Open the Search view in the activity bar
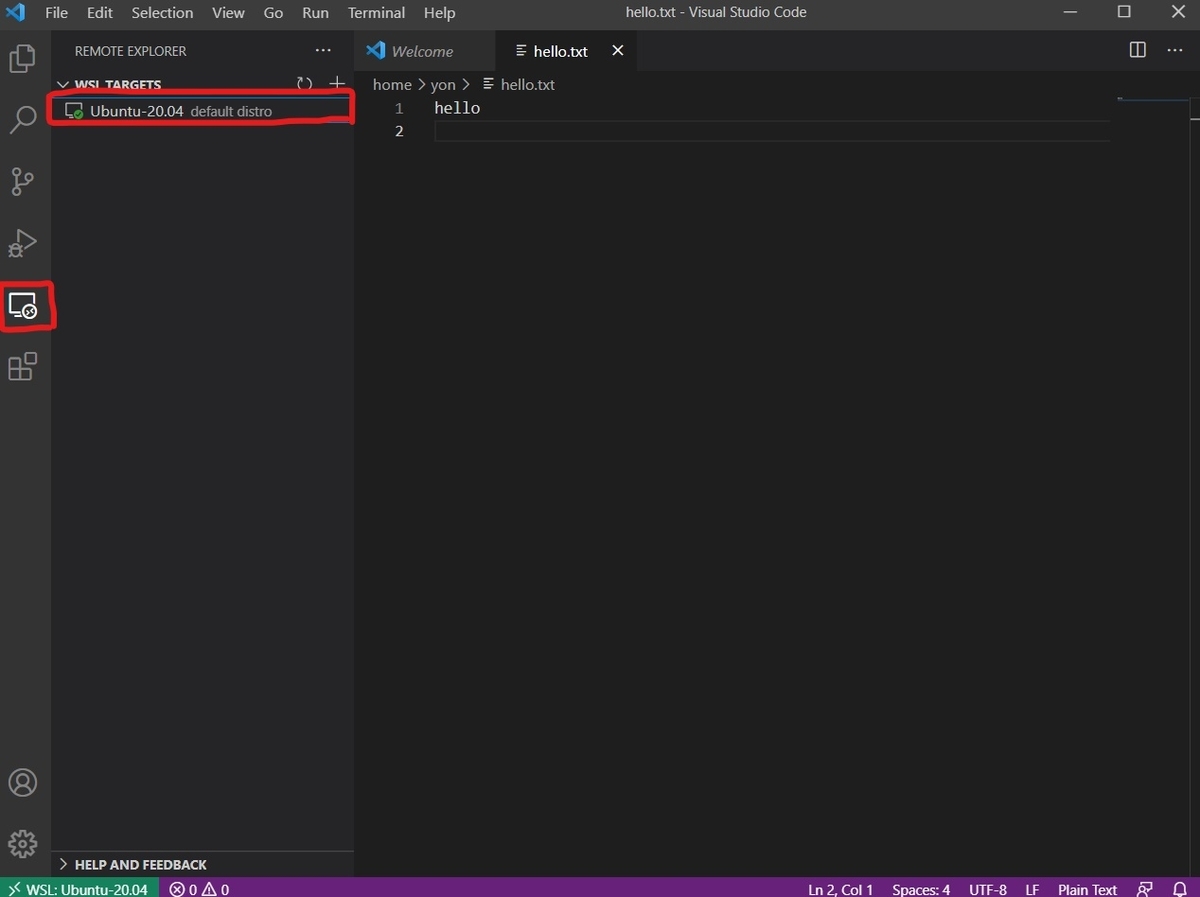Viewport: 1200px width, 897px height. tap(22, 120)
